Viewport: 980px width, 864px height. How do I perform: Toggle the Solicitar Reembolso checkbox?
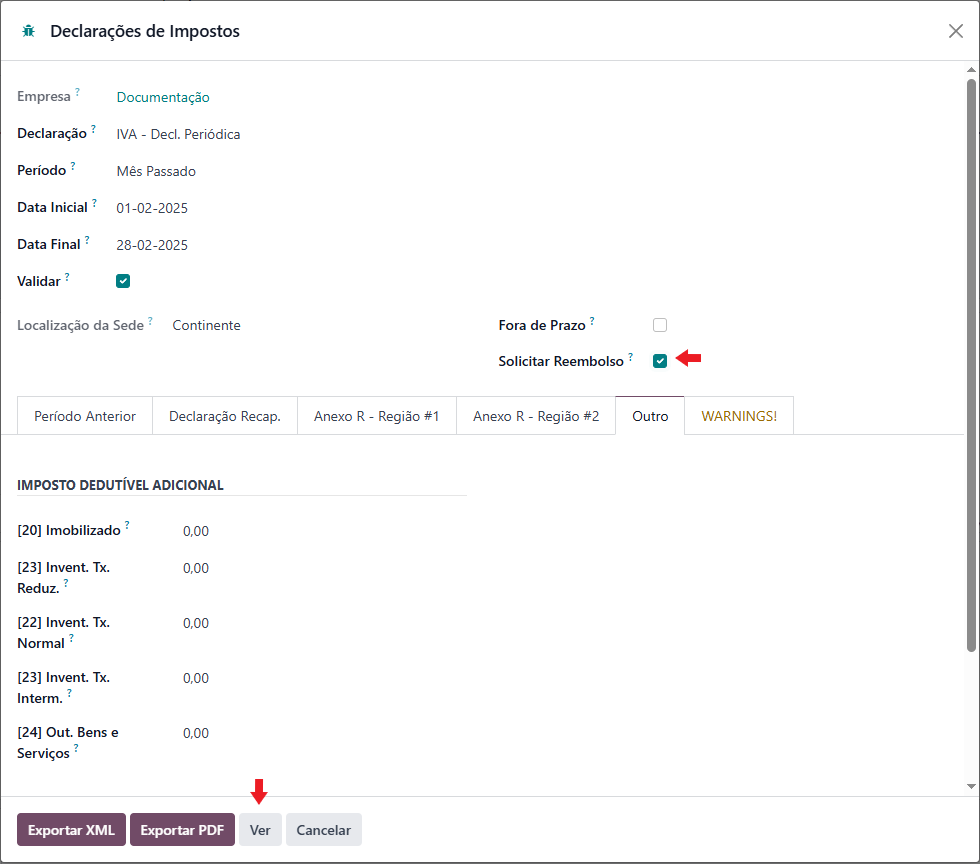tap(659, 361)
